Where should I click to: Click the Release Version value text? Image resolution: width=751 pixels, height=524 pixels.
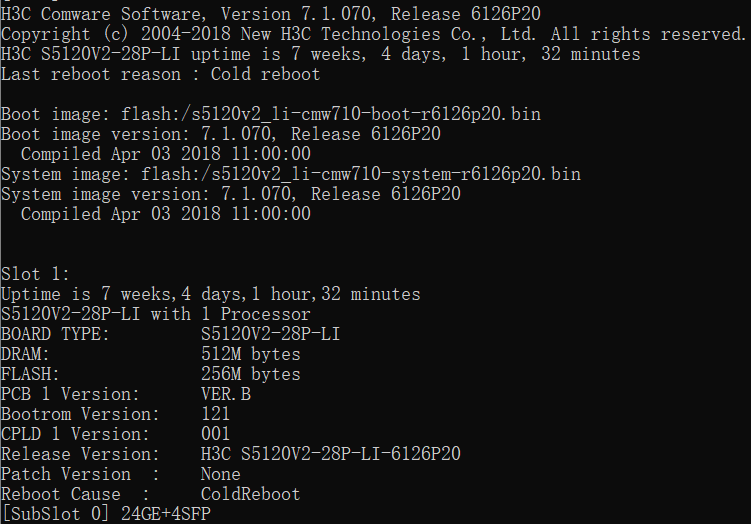click(x=330, y=454)
